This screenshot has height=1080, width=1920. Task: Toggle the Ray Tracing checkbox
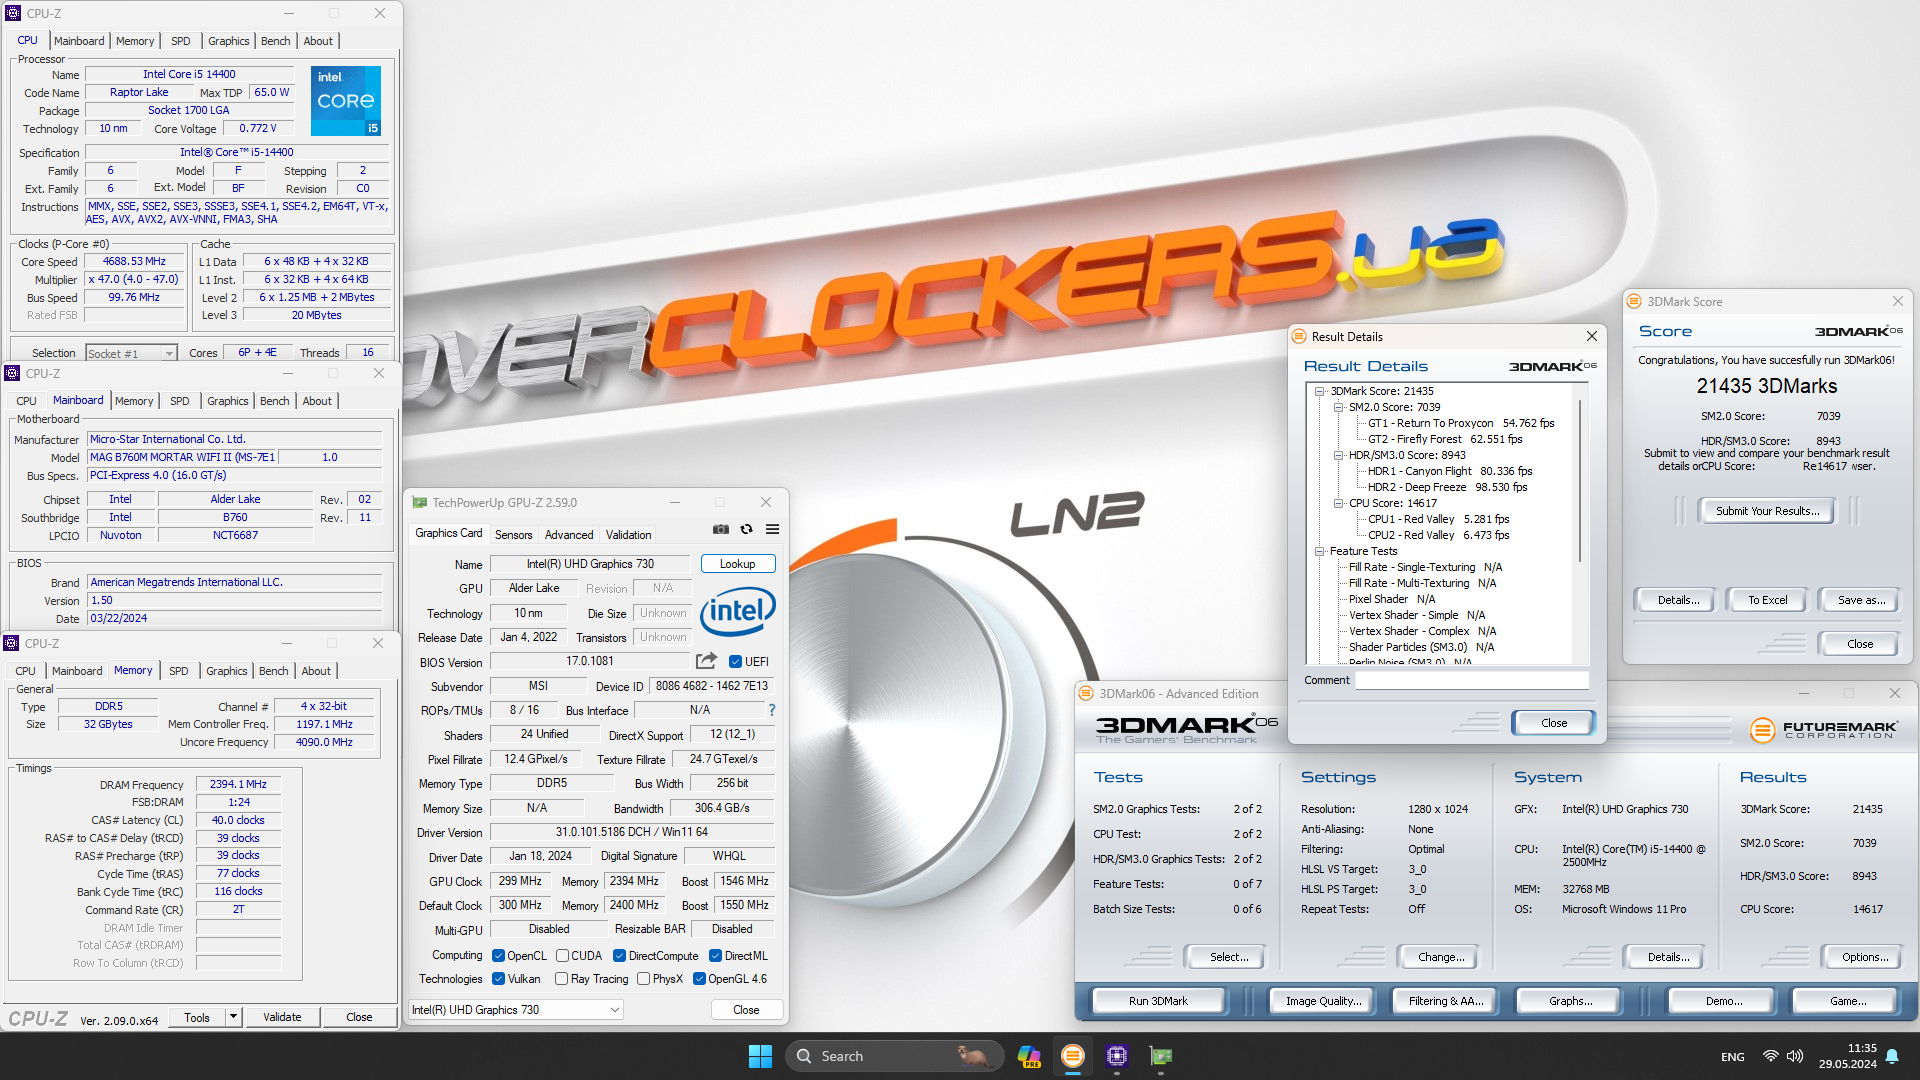pyautogui.click(x=561, y=979)
